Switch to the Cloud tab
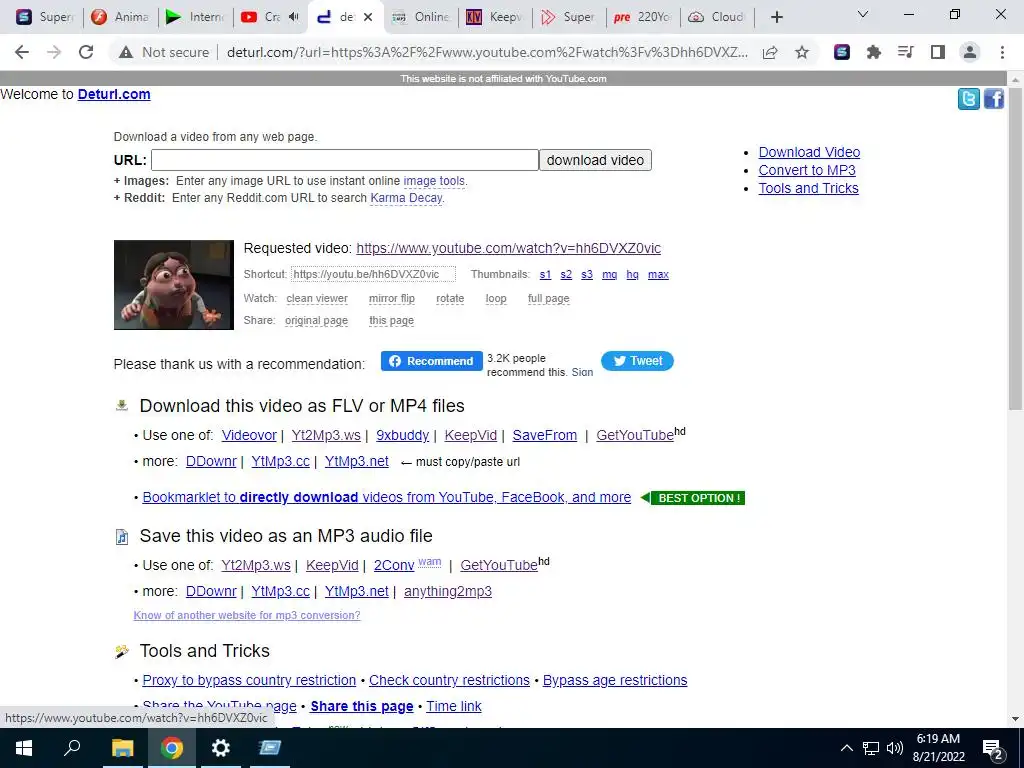This screenshot has width=1024, height=768. click(x=718, y=17)
